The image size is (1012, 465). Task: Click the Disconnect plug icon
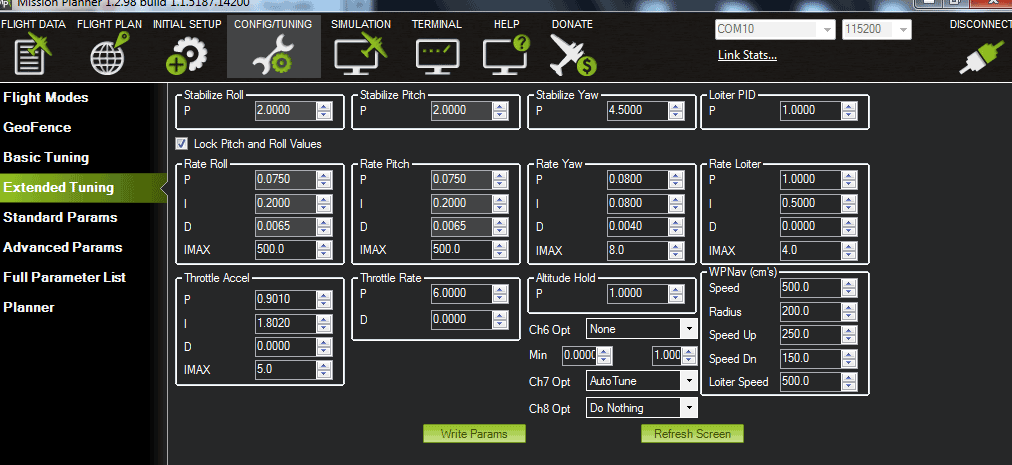click(981, 57)
